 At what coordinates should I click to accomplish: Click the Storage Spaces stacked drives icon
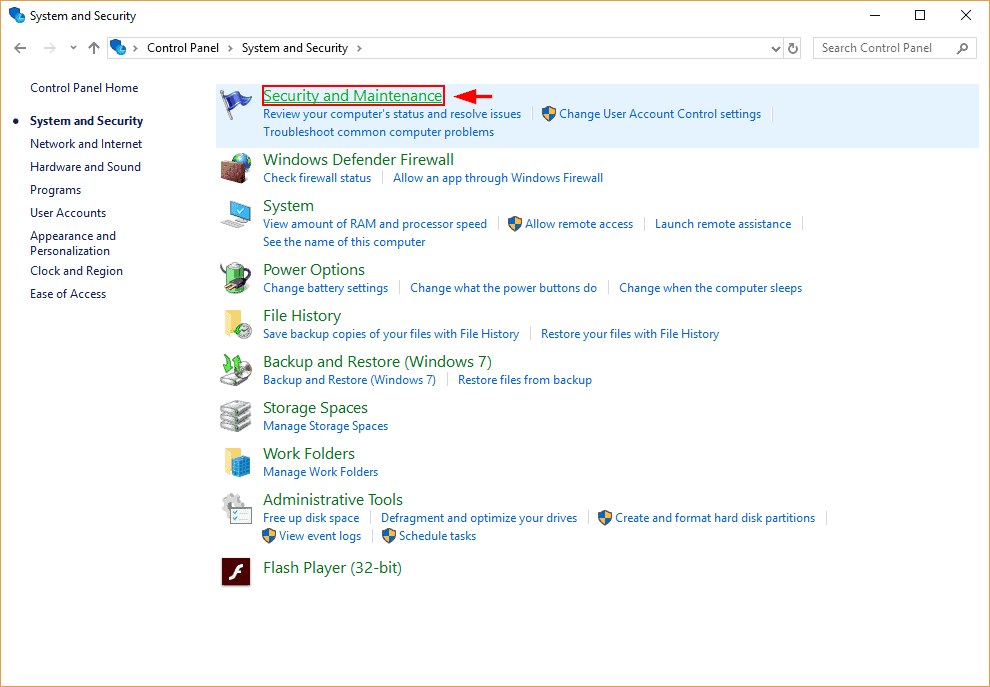236,417
